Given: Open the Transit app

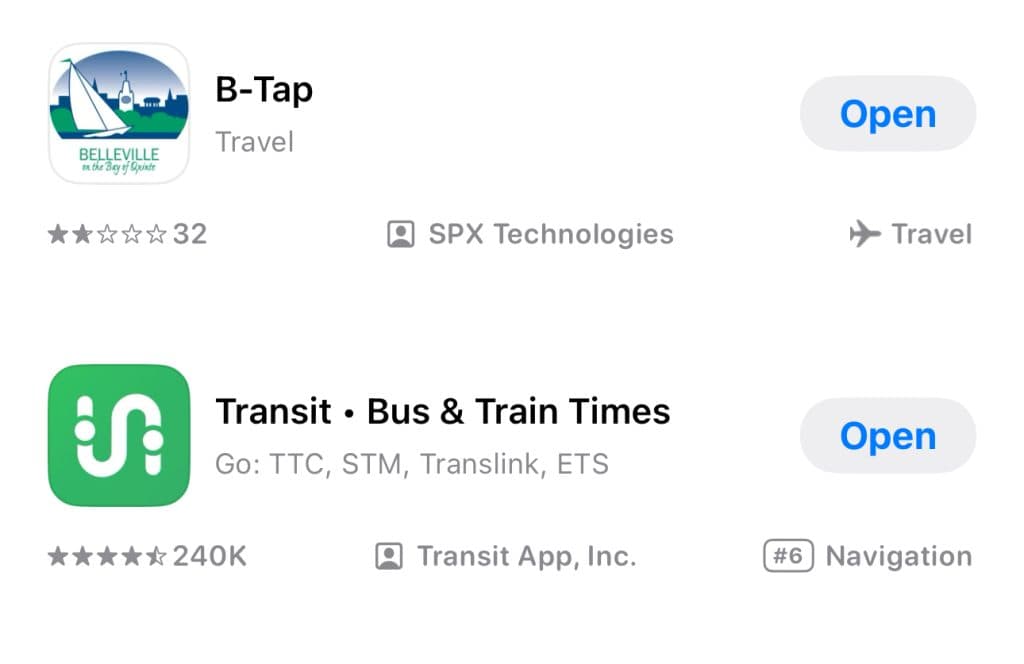Looking at the screenshot, I should tap(887, 436).
